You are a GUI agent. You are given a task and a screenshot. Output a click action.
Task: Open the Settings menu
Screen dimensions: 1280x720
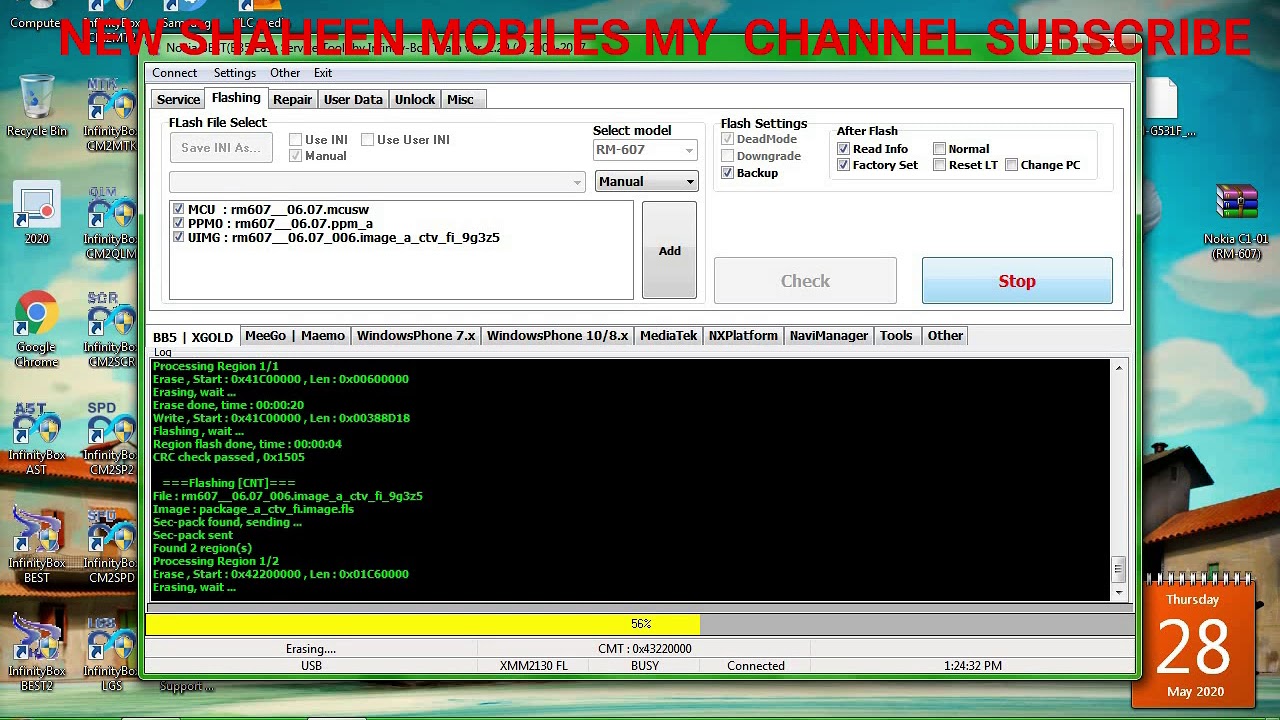[235, 73]
